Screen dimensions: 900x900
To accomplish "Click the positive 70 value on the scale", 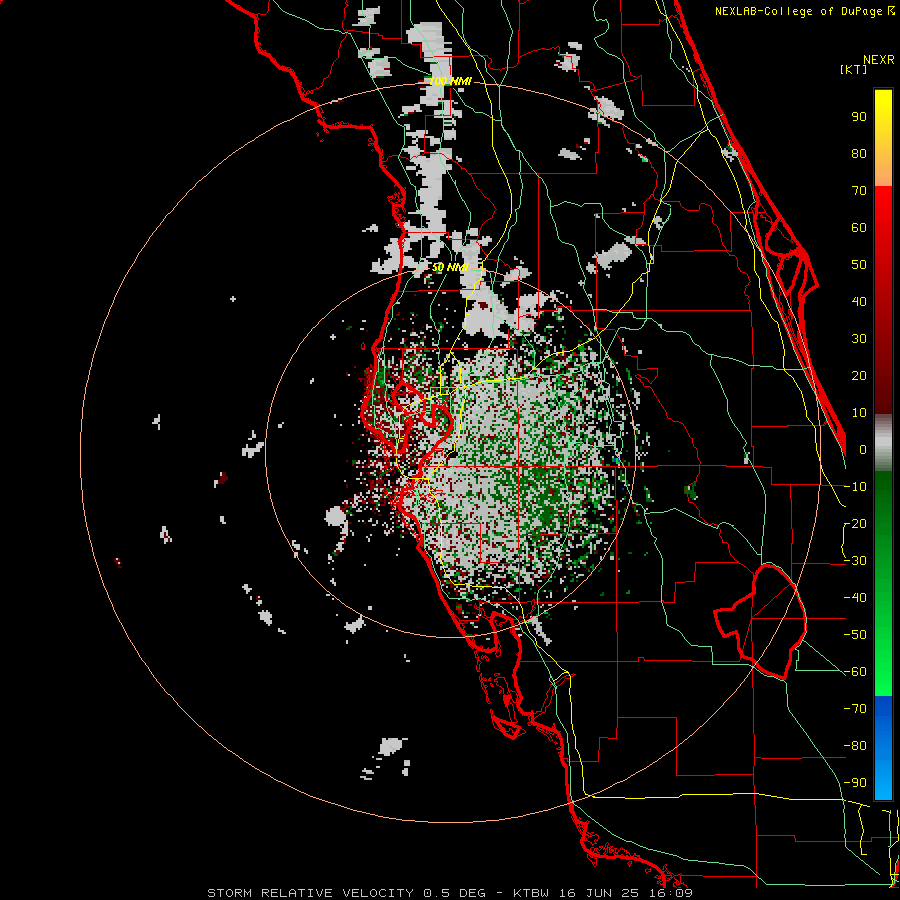I will [x=859, y=190].
